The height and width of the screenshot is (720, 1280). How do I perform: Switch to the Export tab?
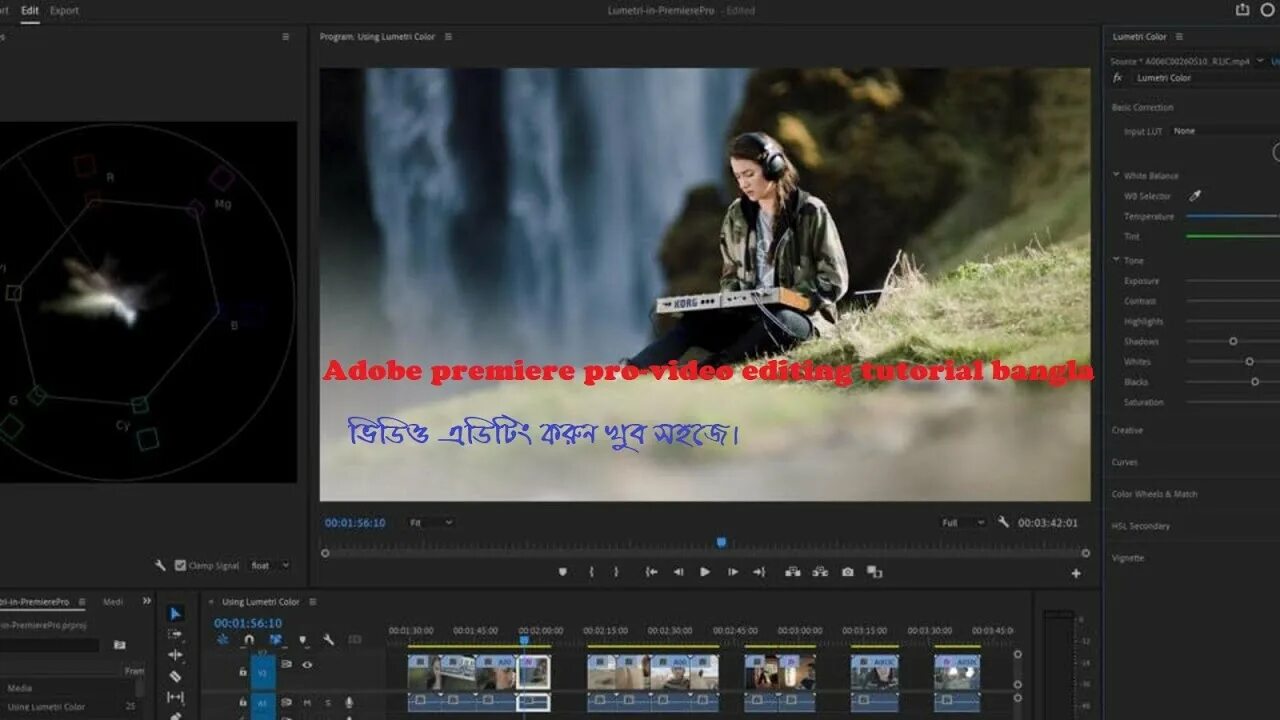coord(64,10)
